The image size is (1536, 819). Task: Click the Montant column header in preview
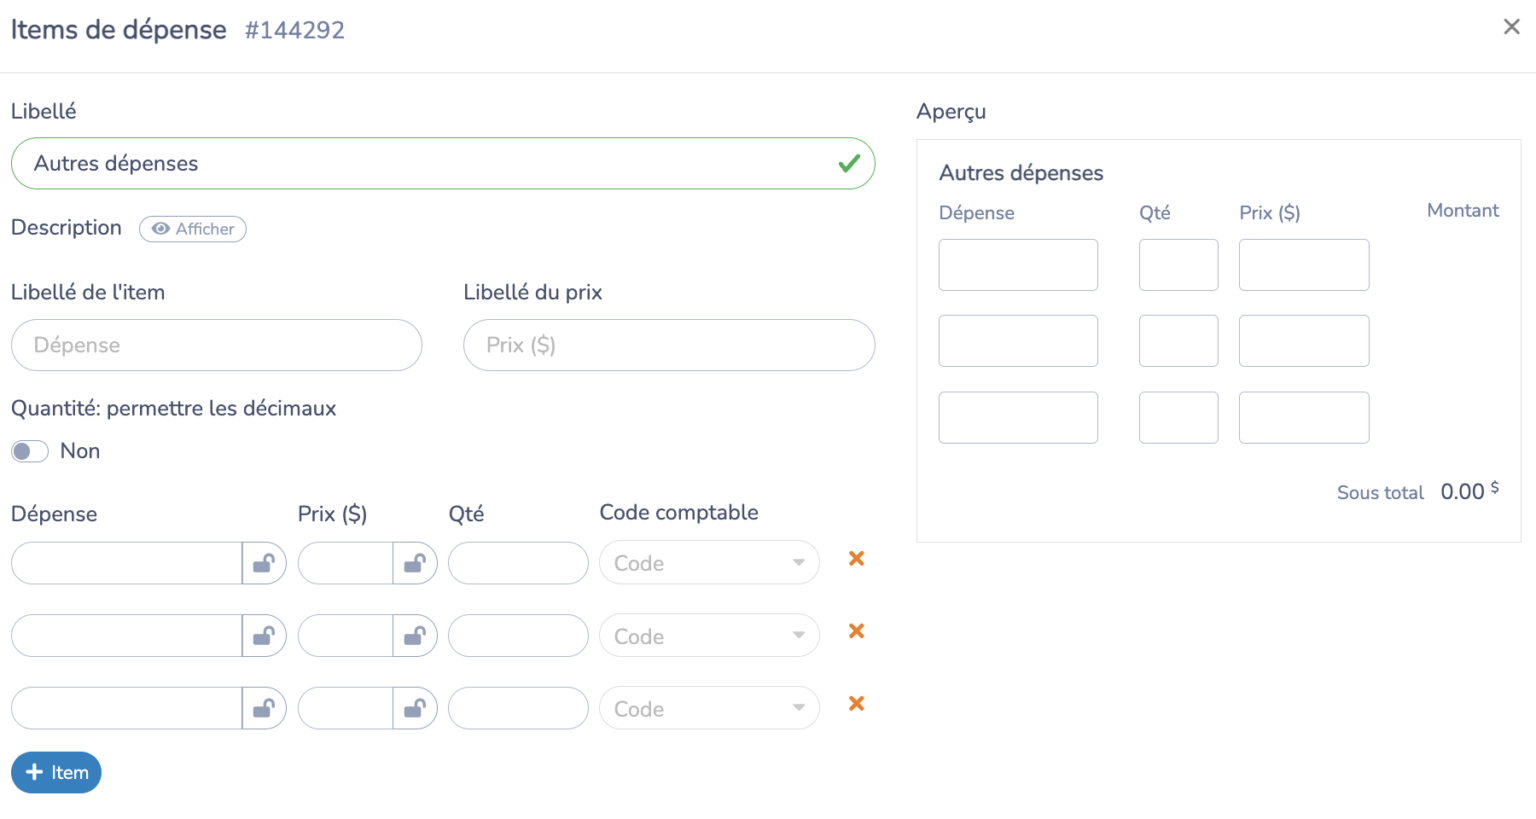(x=1463, y=210)
